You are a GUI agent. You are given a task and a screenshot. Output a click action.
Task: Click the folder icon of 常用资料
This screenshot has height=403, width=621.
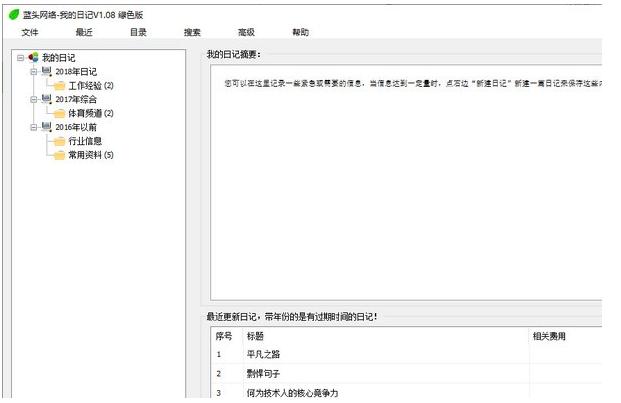59,155
